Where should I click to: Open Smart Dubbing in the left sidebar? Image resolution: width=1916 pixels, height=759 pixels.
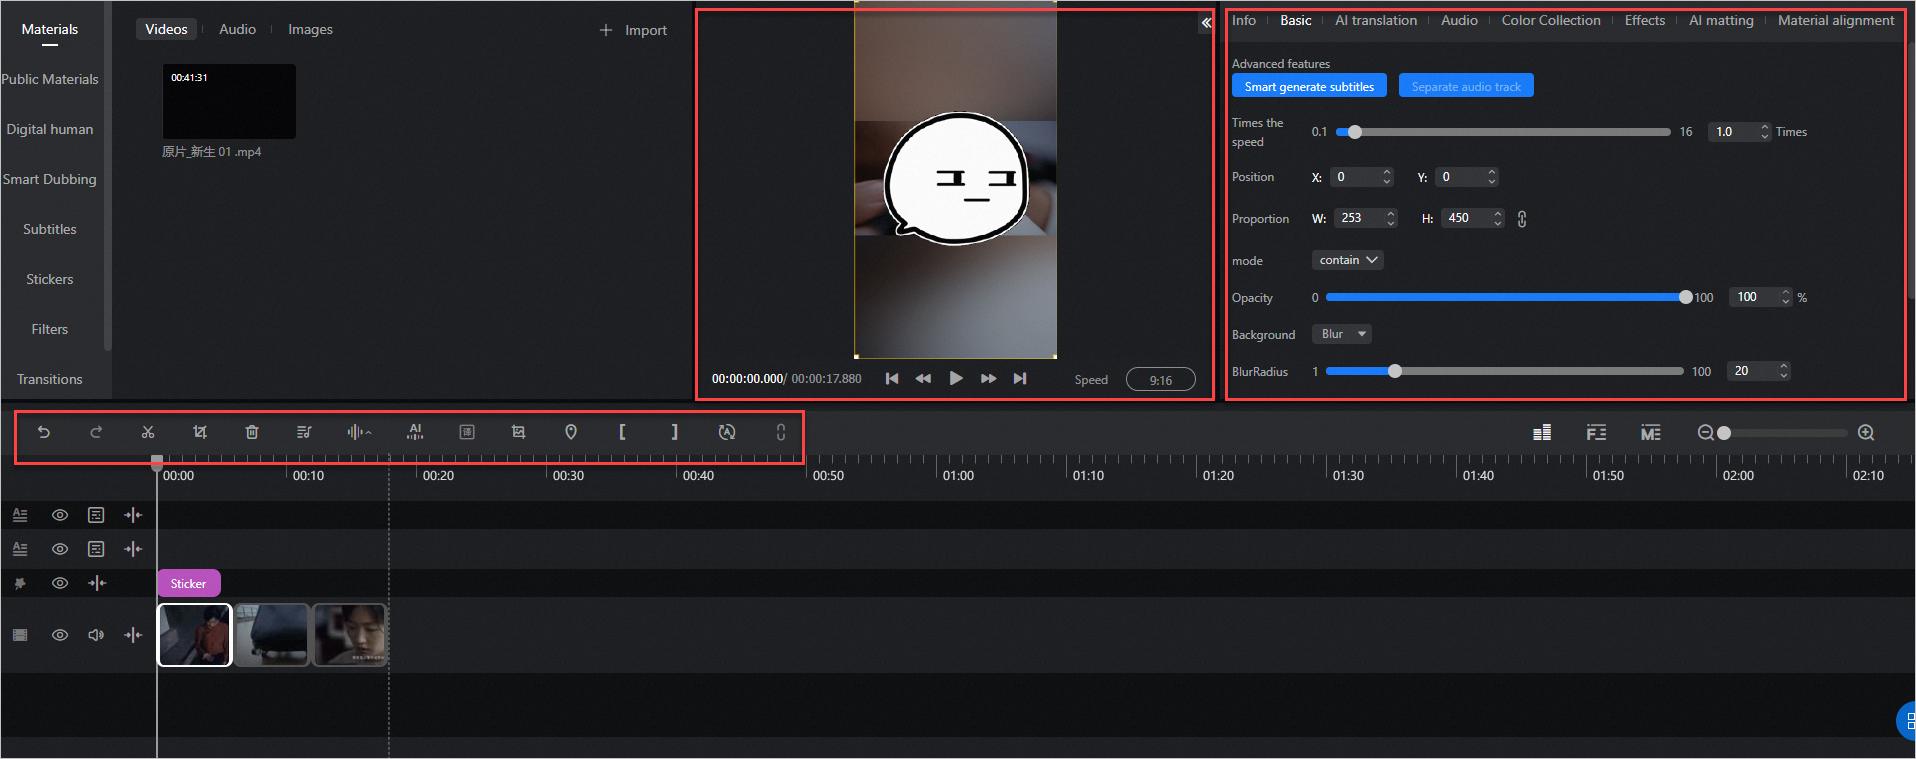point(50,179)
